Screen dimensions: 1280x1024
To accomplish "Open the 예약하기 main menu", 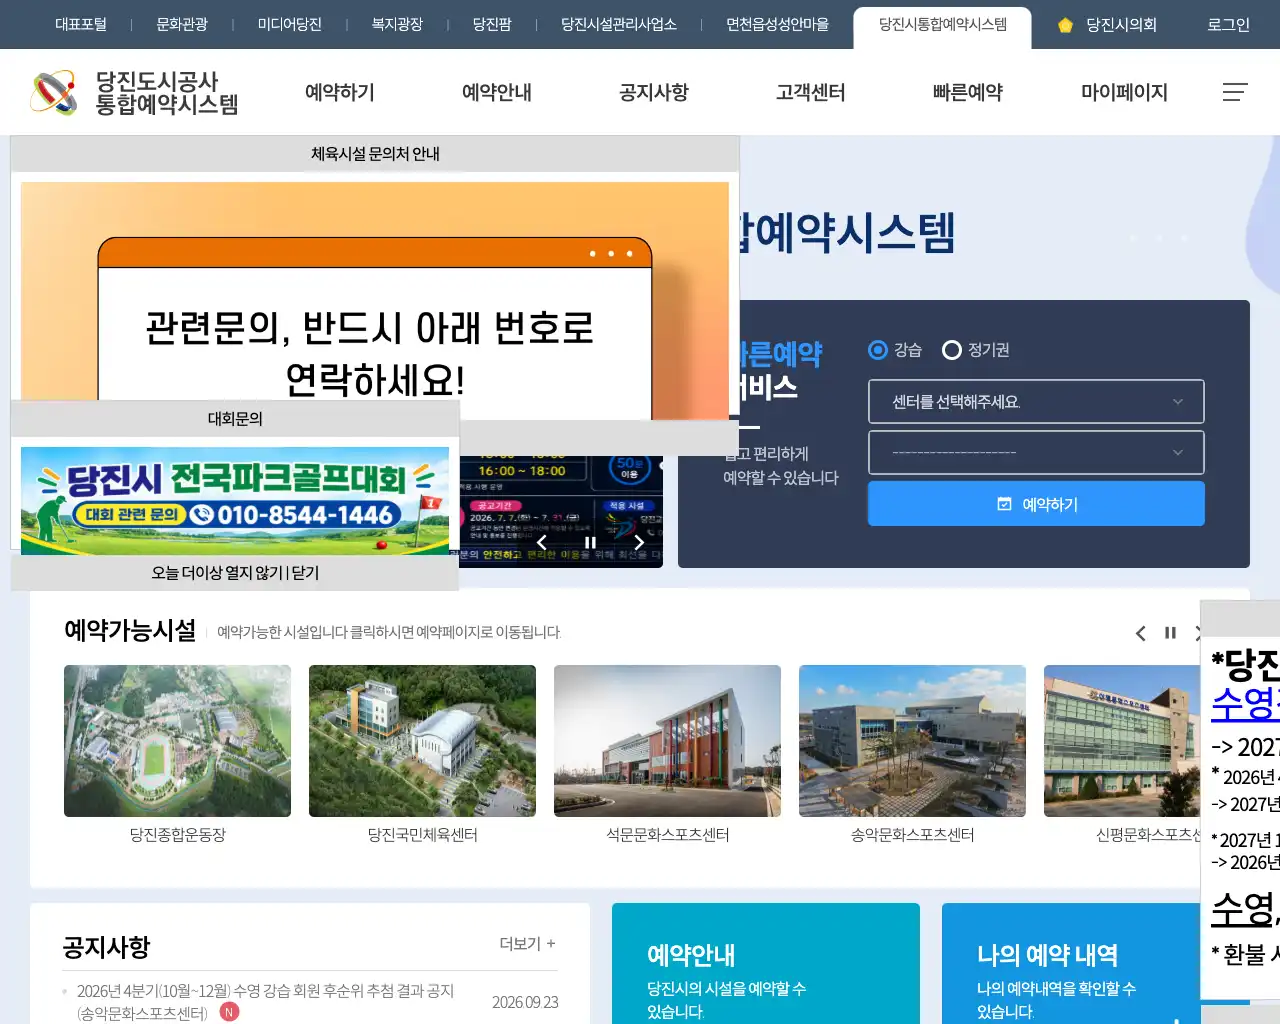I will 340,92.
